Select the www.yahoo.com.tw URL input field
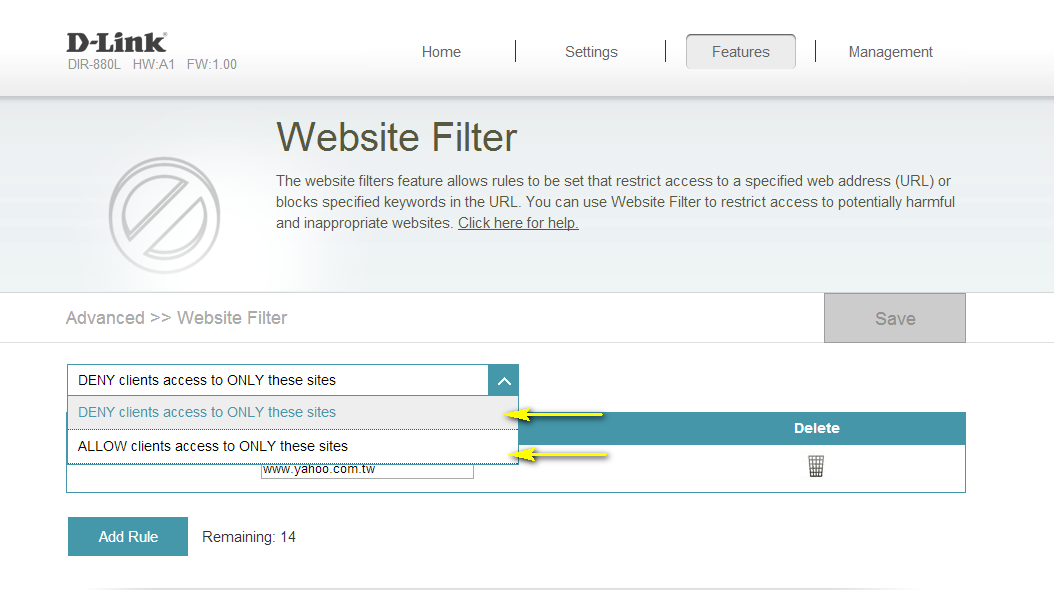Image resolution: width=1054 pixels, height=604 pixels. pos(367,470)
